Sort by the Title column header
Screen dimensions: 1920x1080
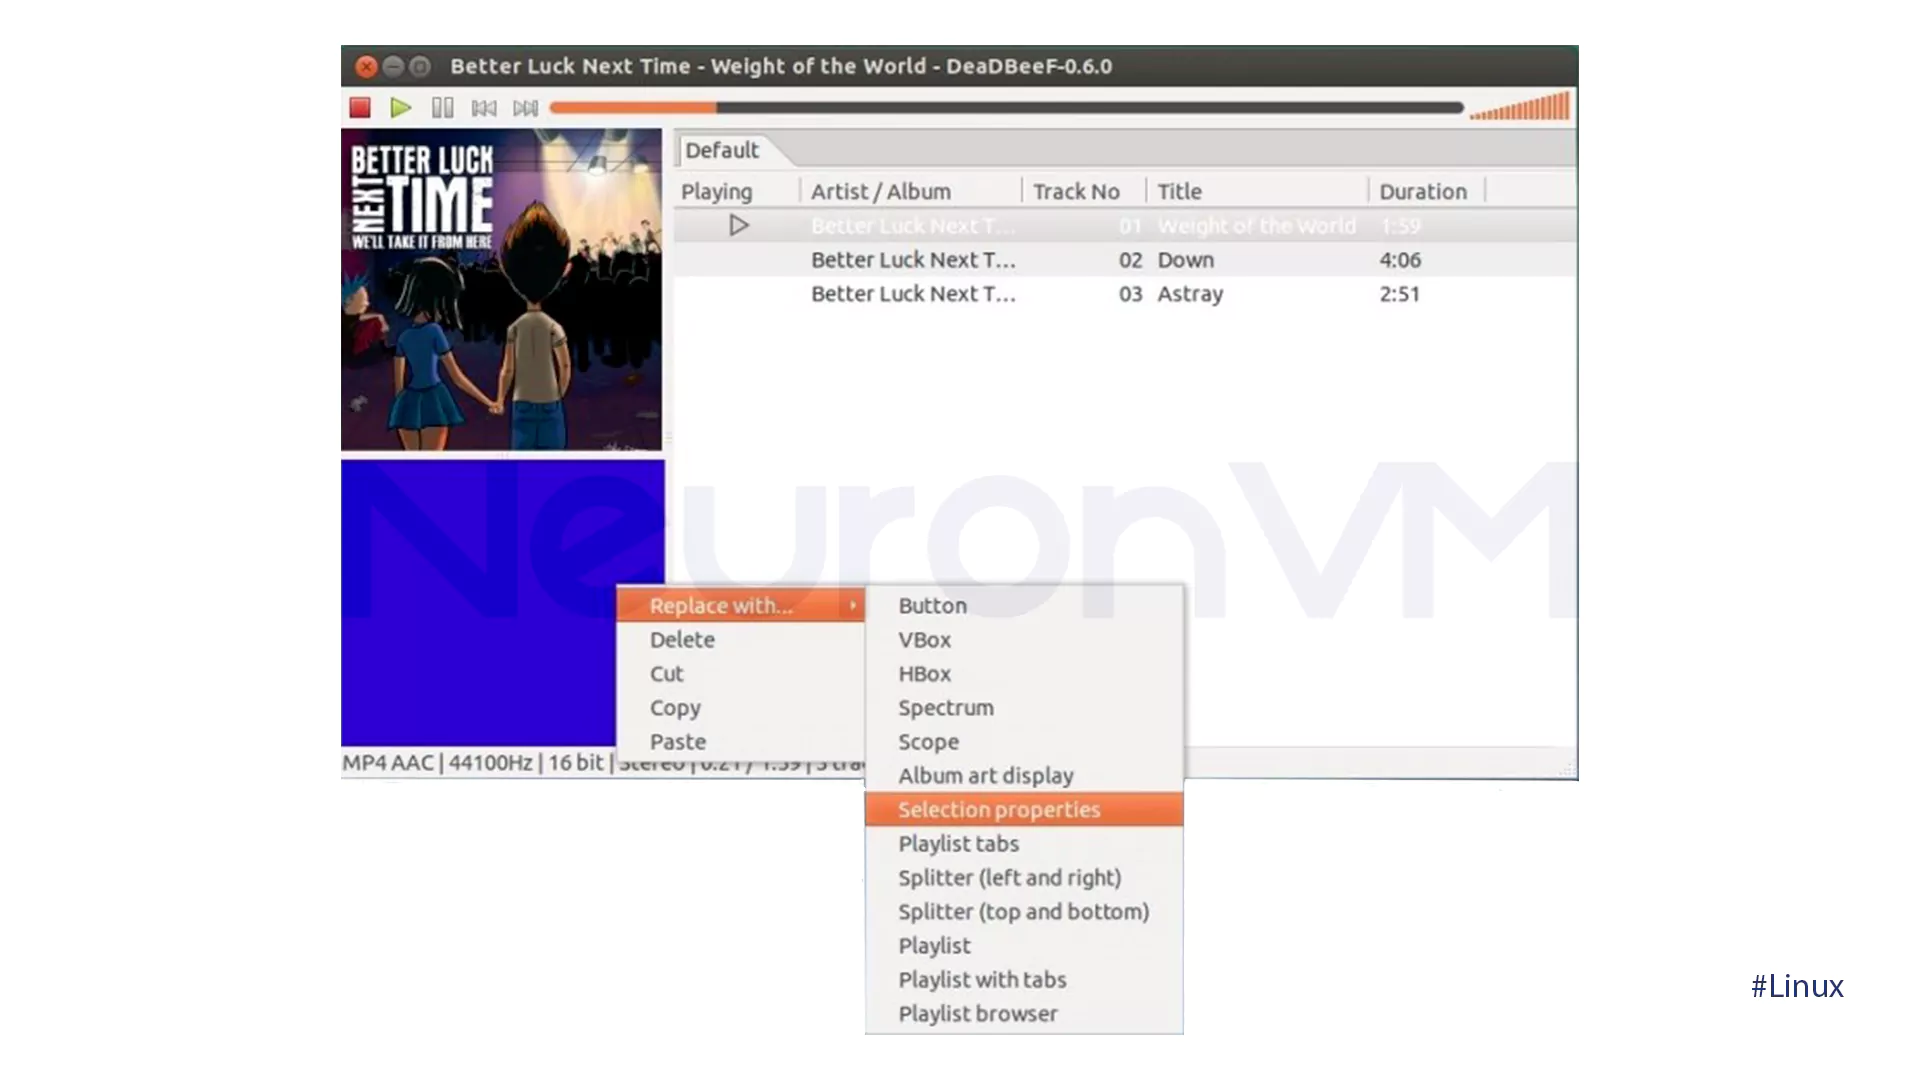point(1257,191)
